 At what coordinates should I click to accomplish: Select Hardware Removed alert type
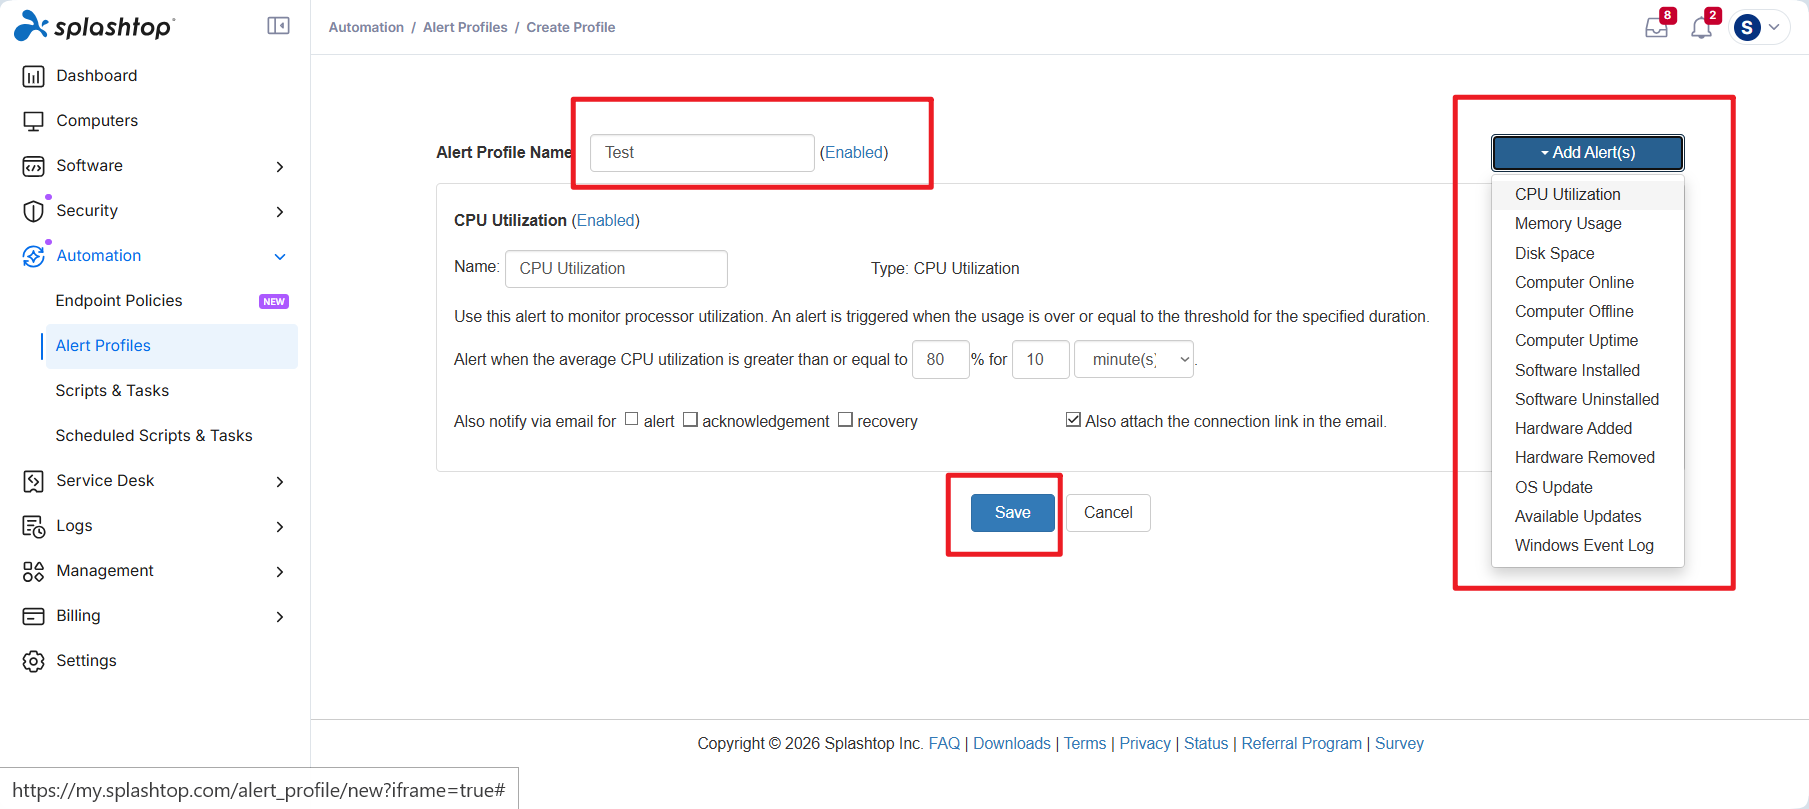pos(1588,457)
